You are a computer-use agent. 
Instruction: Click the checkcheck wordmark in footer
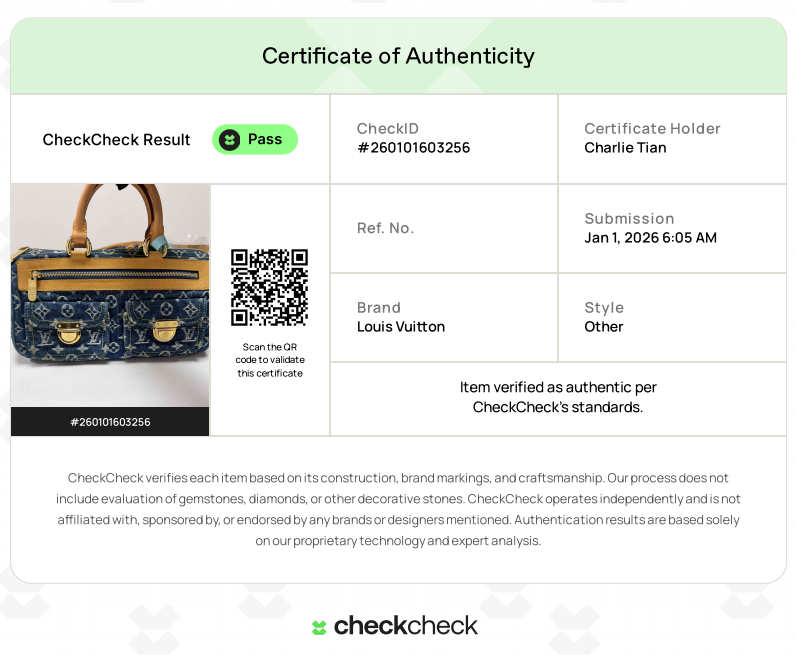(406, 626)
